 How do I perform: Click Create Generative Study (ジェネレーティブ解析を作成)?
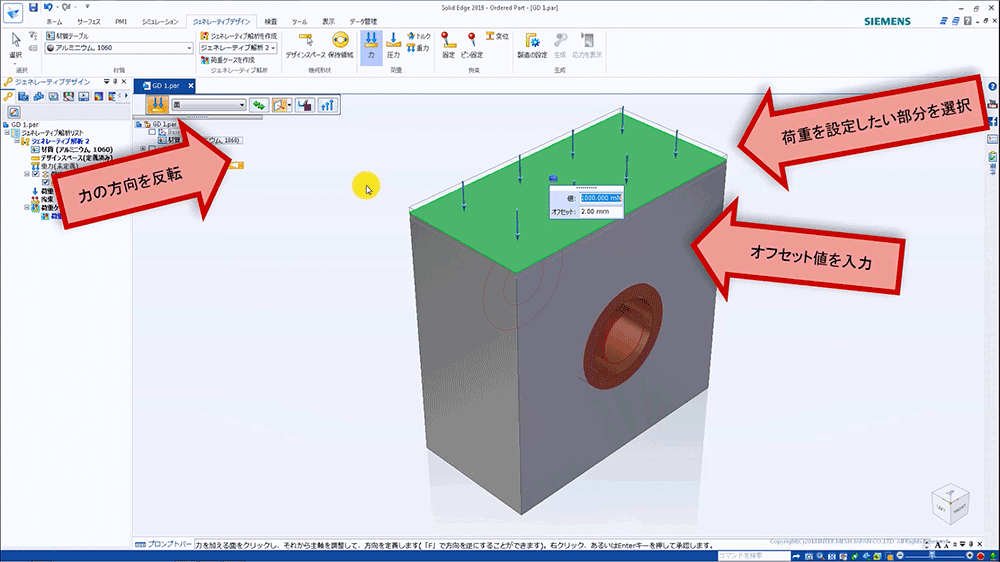click(239, 36)
